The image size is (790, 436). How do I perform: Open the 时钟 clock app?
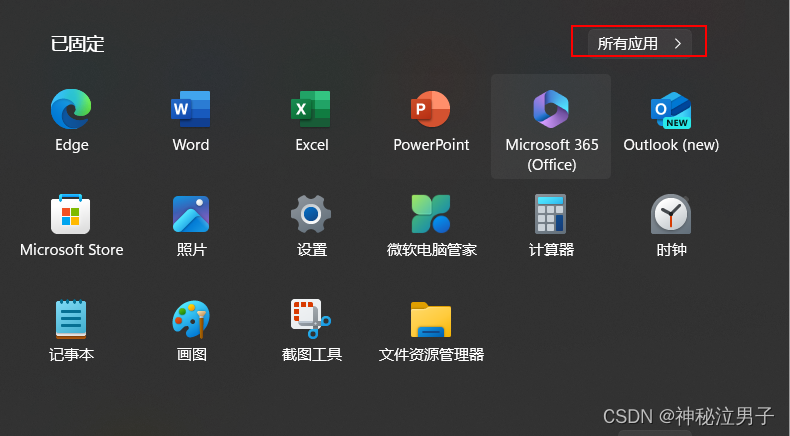(x=671, y=214)
